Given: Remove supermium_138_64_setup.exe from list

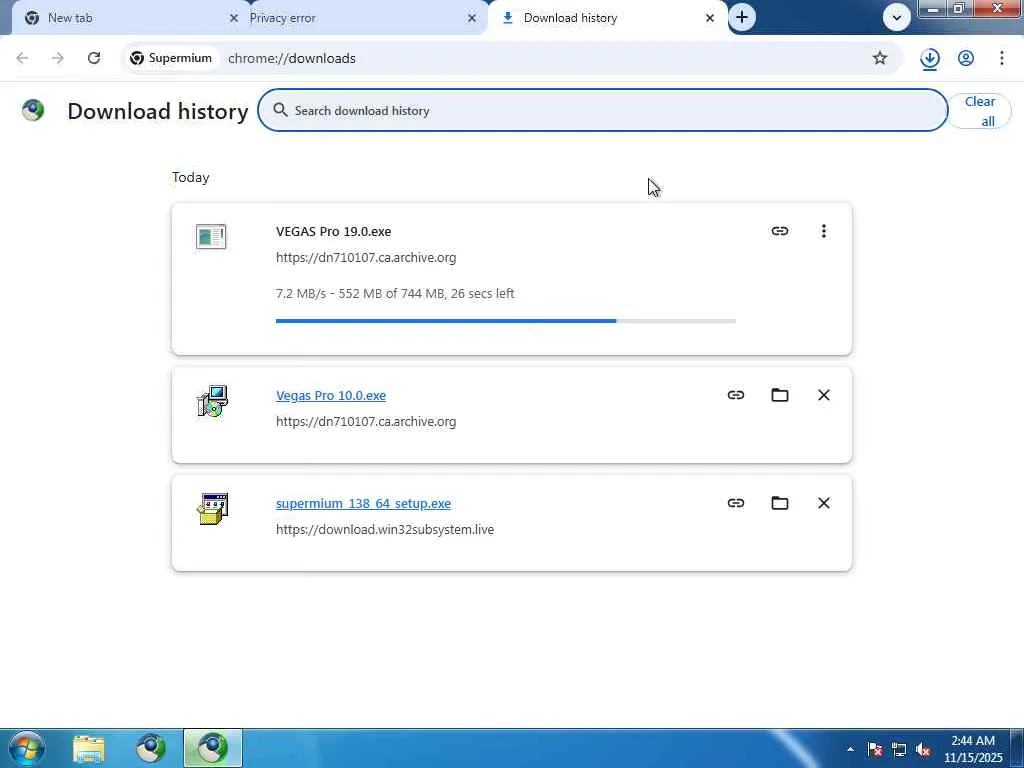Looking at the screenshot, I should coord(824,503).
